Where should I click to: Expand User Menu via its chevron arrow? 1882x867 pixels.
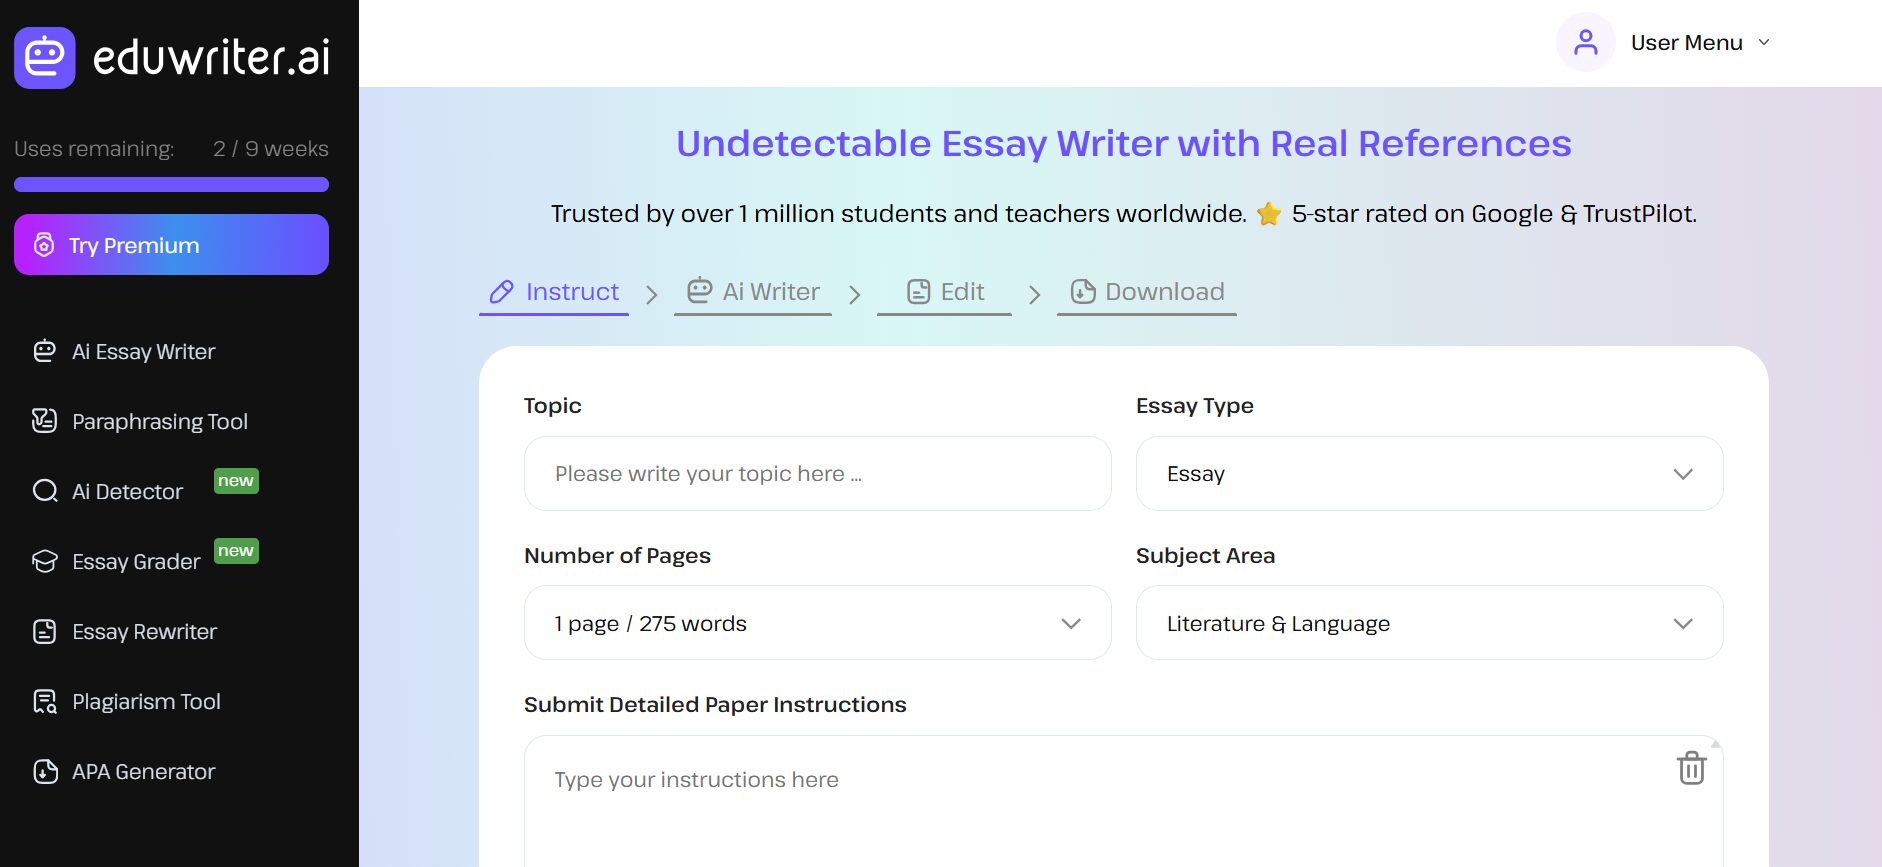pyautogui.click(x=1764, y=42)
